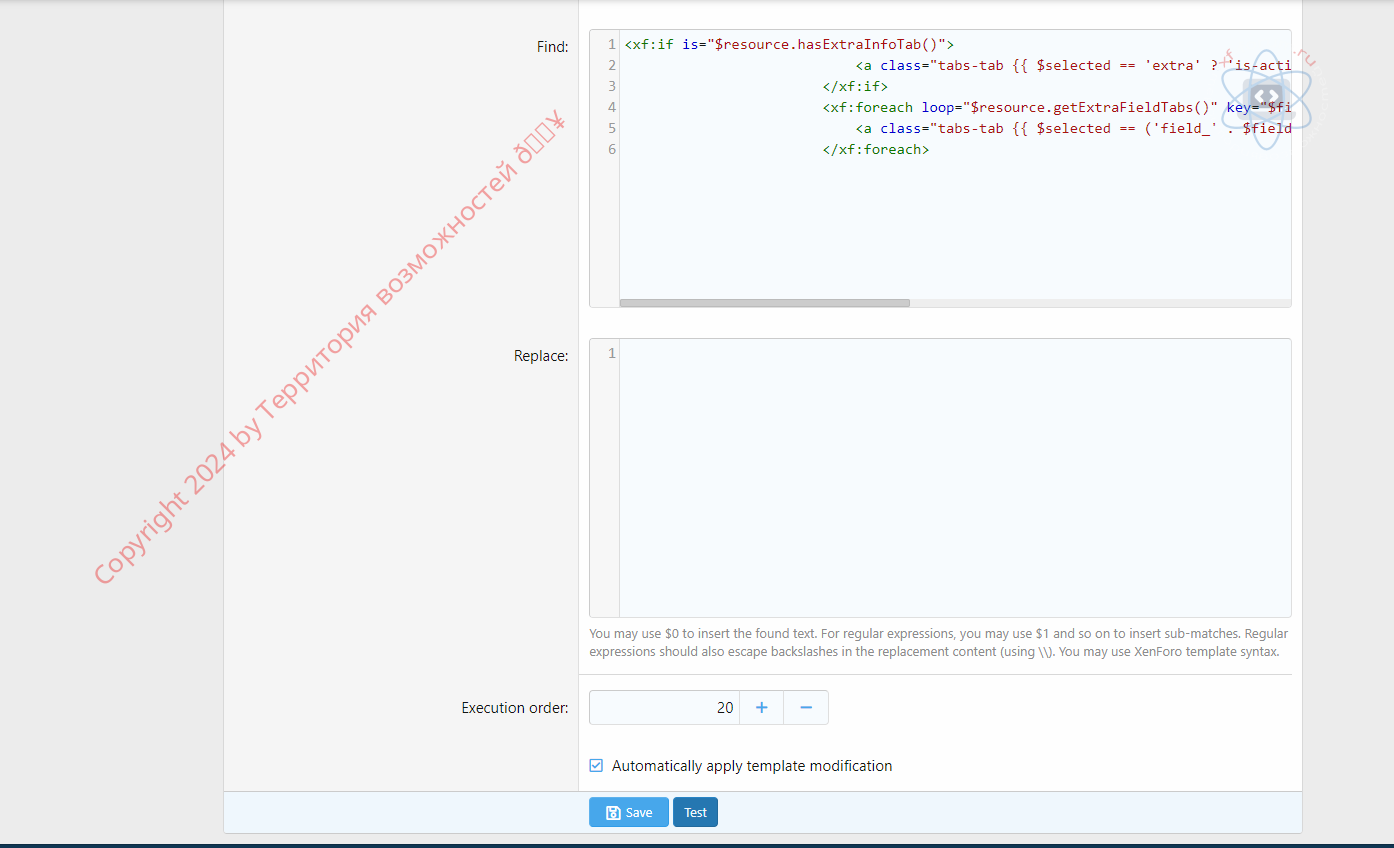The height and width of the screenshot is (848, 1394).
Task: Decrease execution order with minus button
Action: coord(806,708)
